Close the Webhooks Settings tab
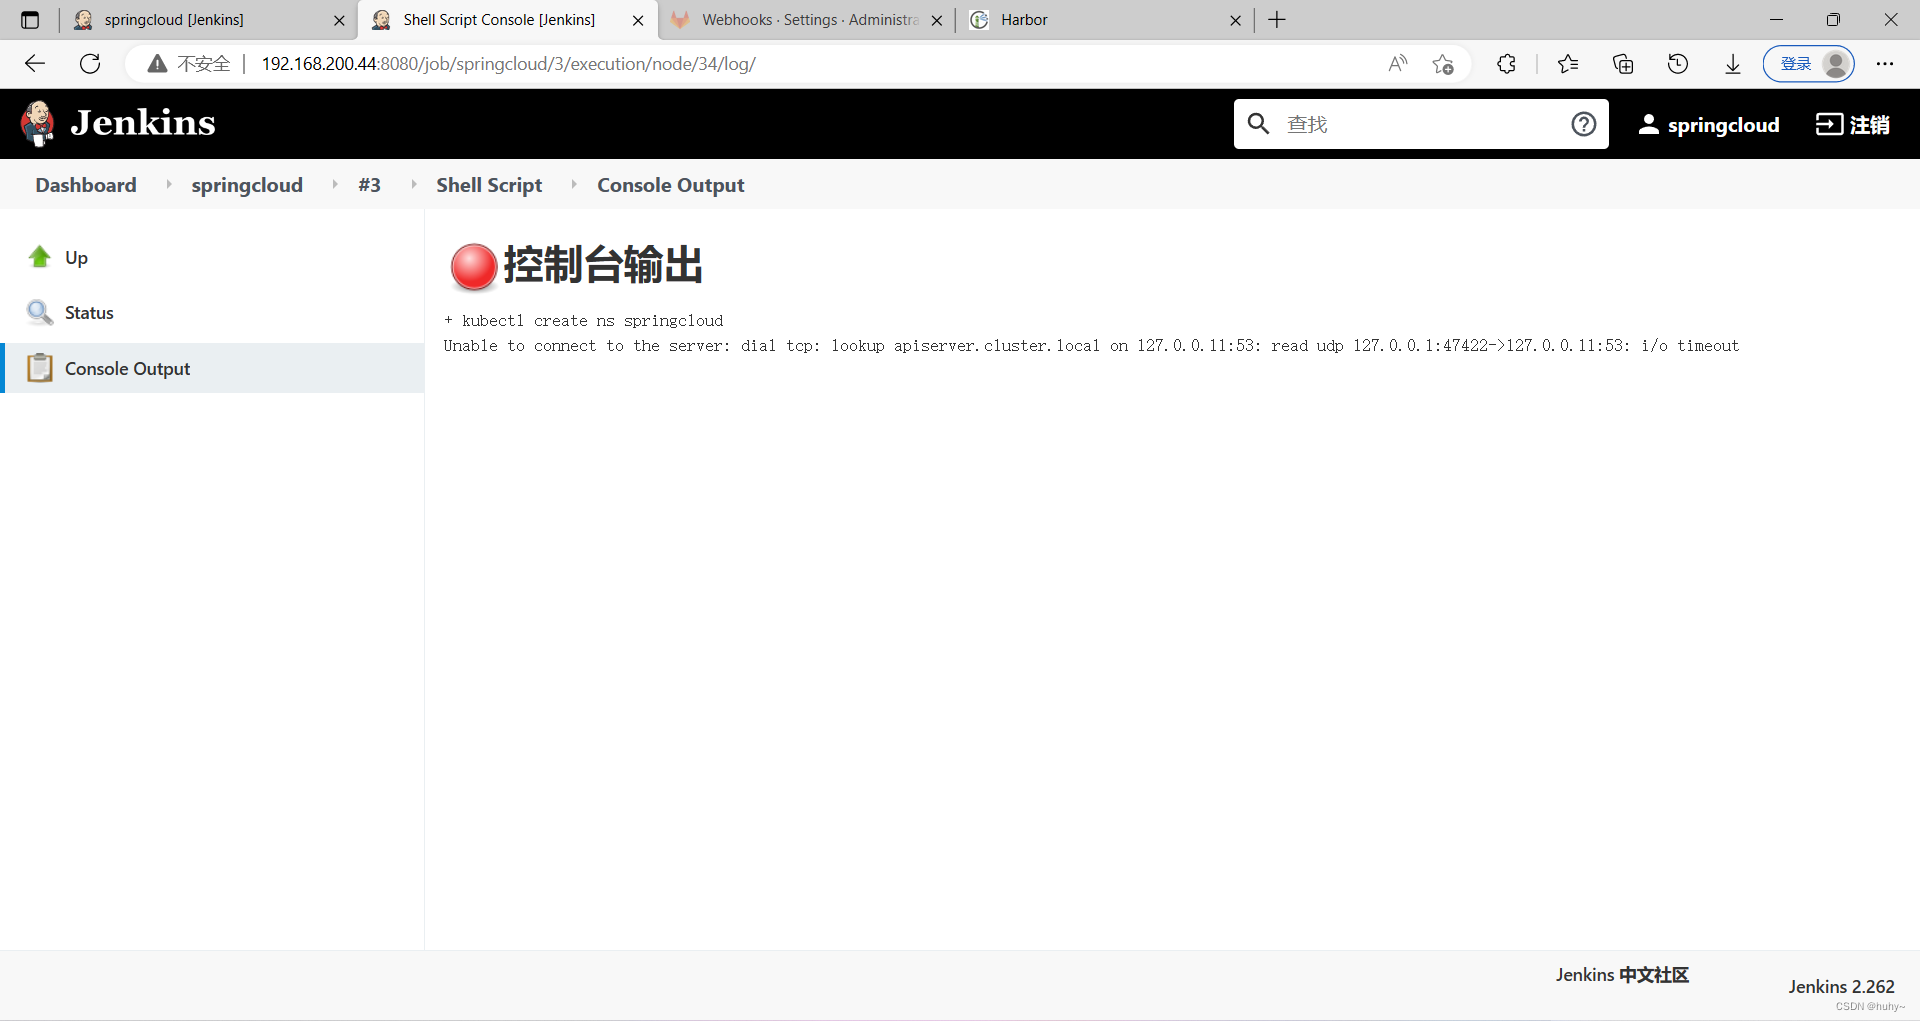The height and width of the screenshot is (1021, 1920). (937, 20)
